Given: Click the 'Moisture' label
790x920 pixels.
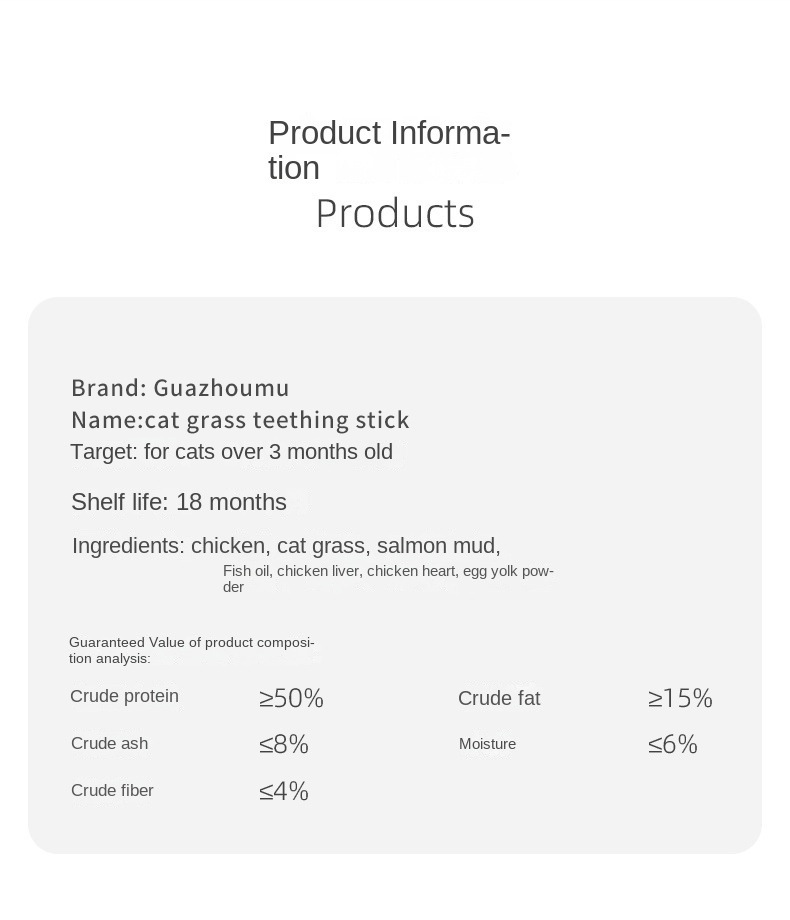Looking at the screenshot, I should pos(487,744).
